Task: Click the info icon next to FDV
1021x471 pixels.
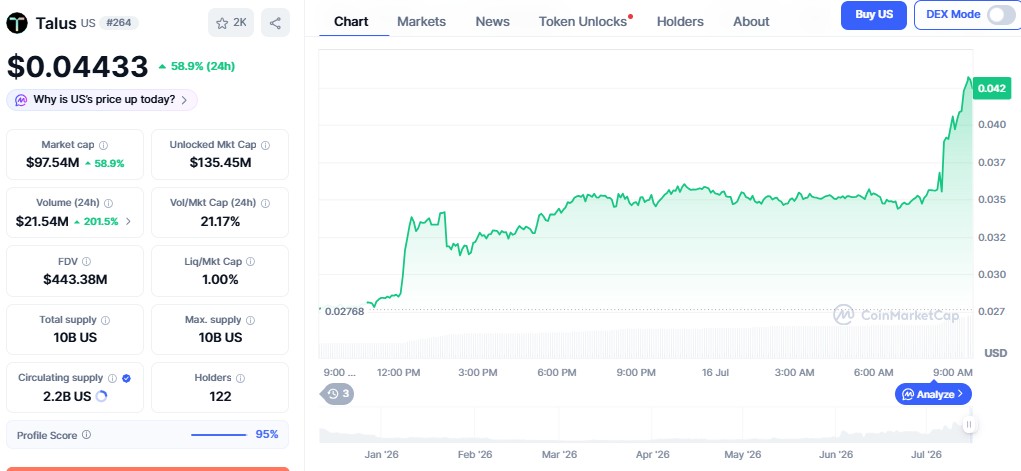Action: [87, 261]
